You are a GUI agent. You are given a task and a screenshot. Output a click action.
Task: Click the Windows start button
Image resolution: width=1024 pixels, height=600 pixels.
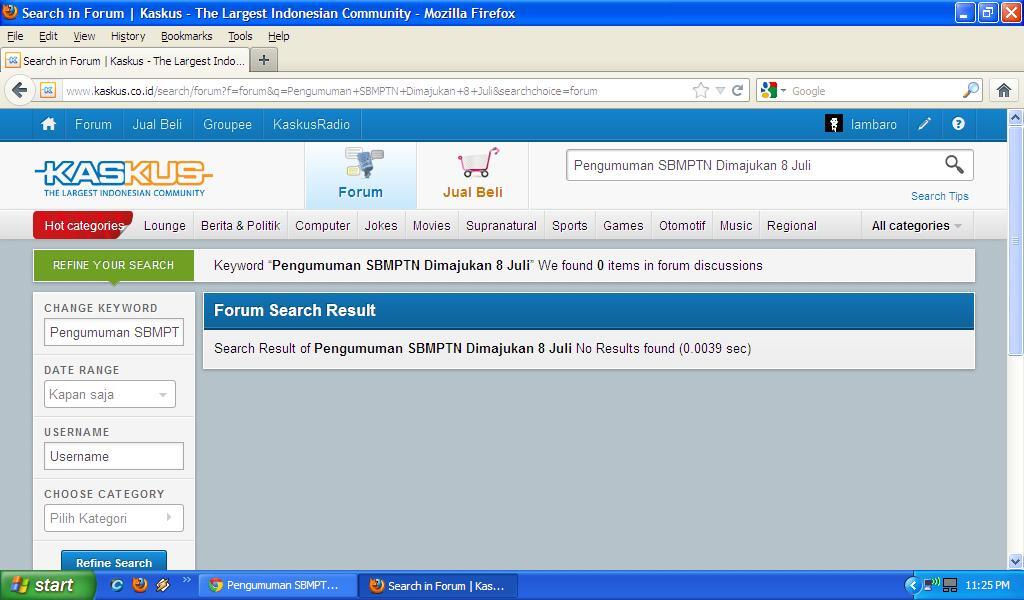pyautogui.click(x=46, y=585)
